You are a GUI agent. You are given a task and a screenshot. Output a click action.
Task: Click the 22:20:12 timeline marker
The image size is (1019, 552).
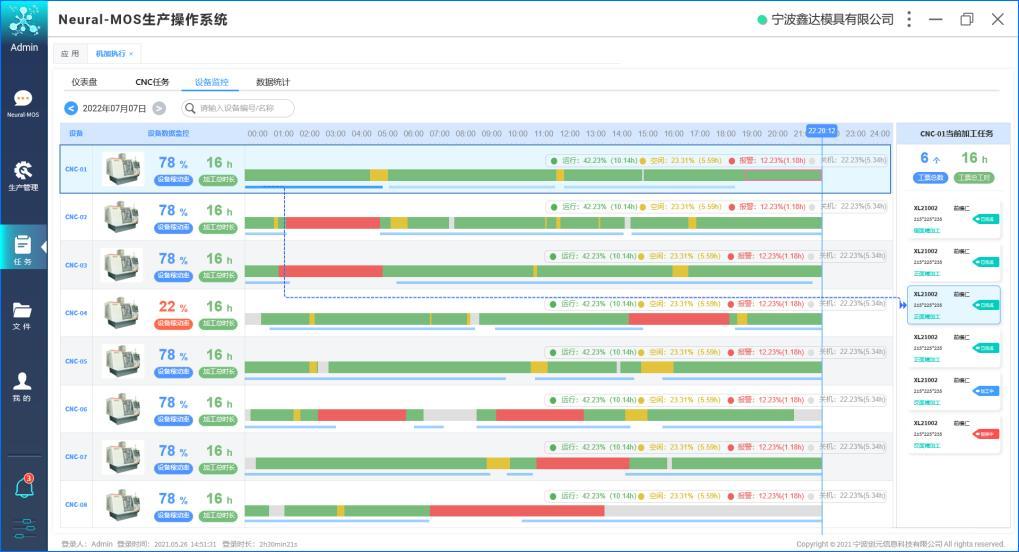pyautogui.click(x=821, y=131)
